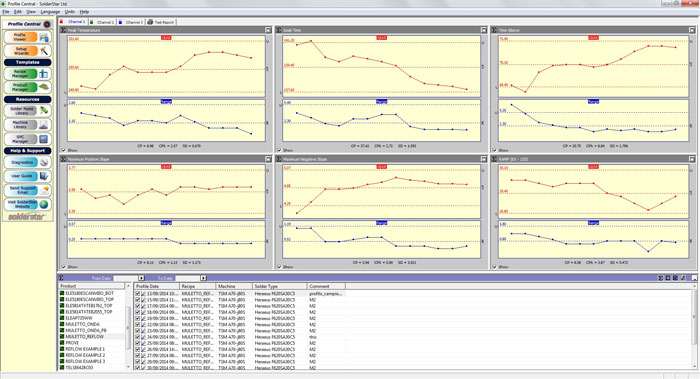Open the Profile Viewer

27,37
